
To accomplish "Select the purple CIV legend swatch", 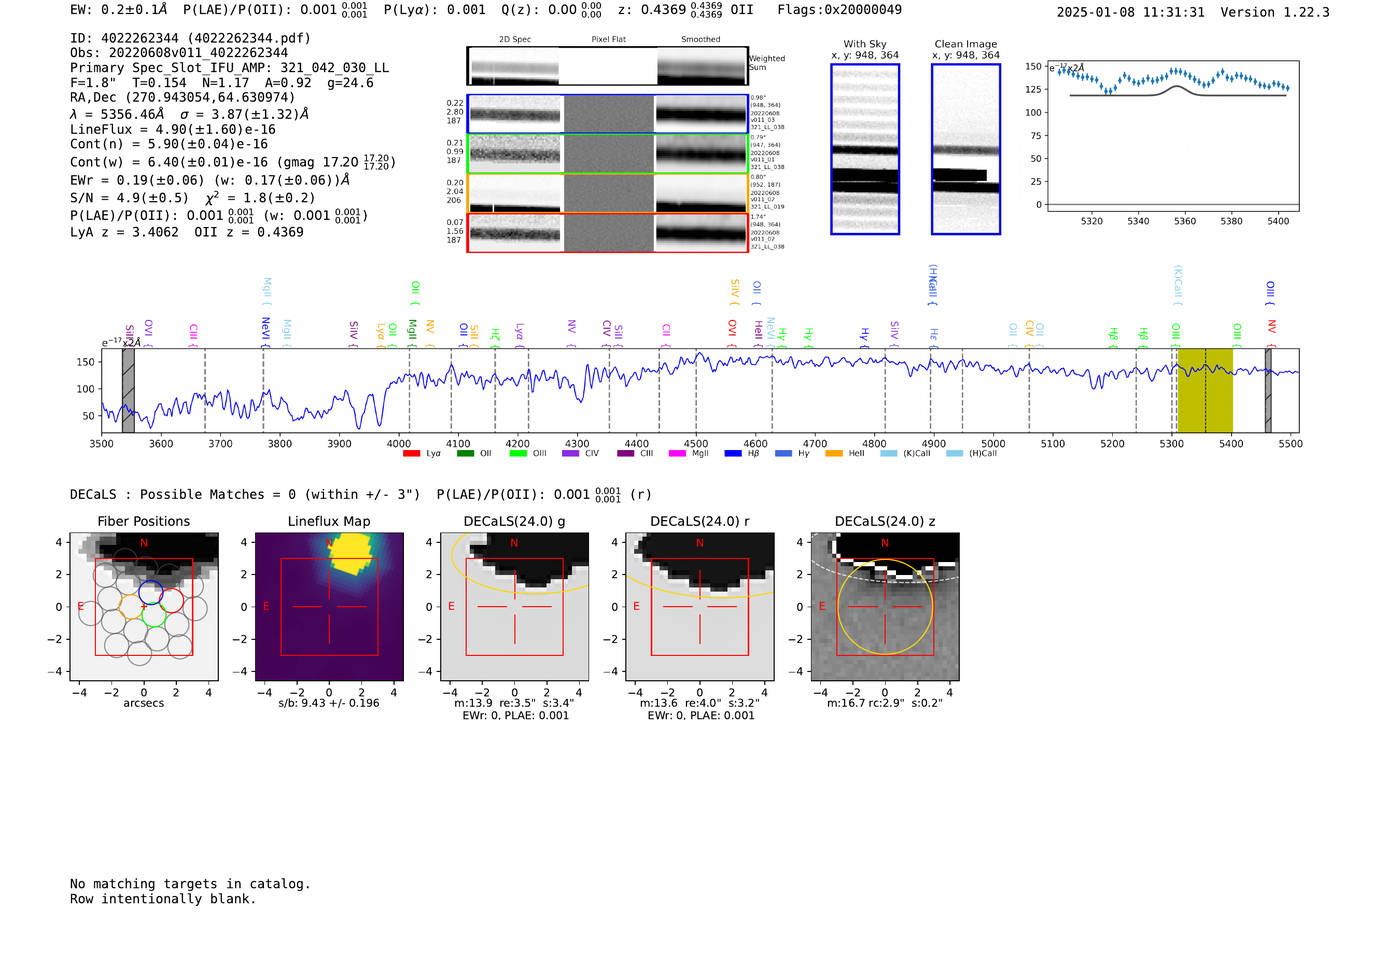I will (571, 454).
